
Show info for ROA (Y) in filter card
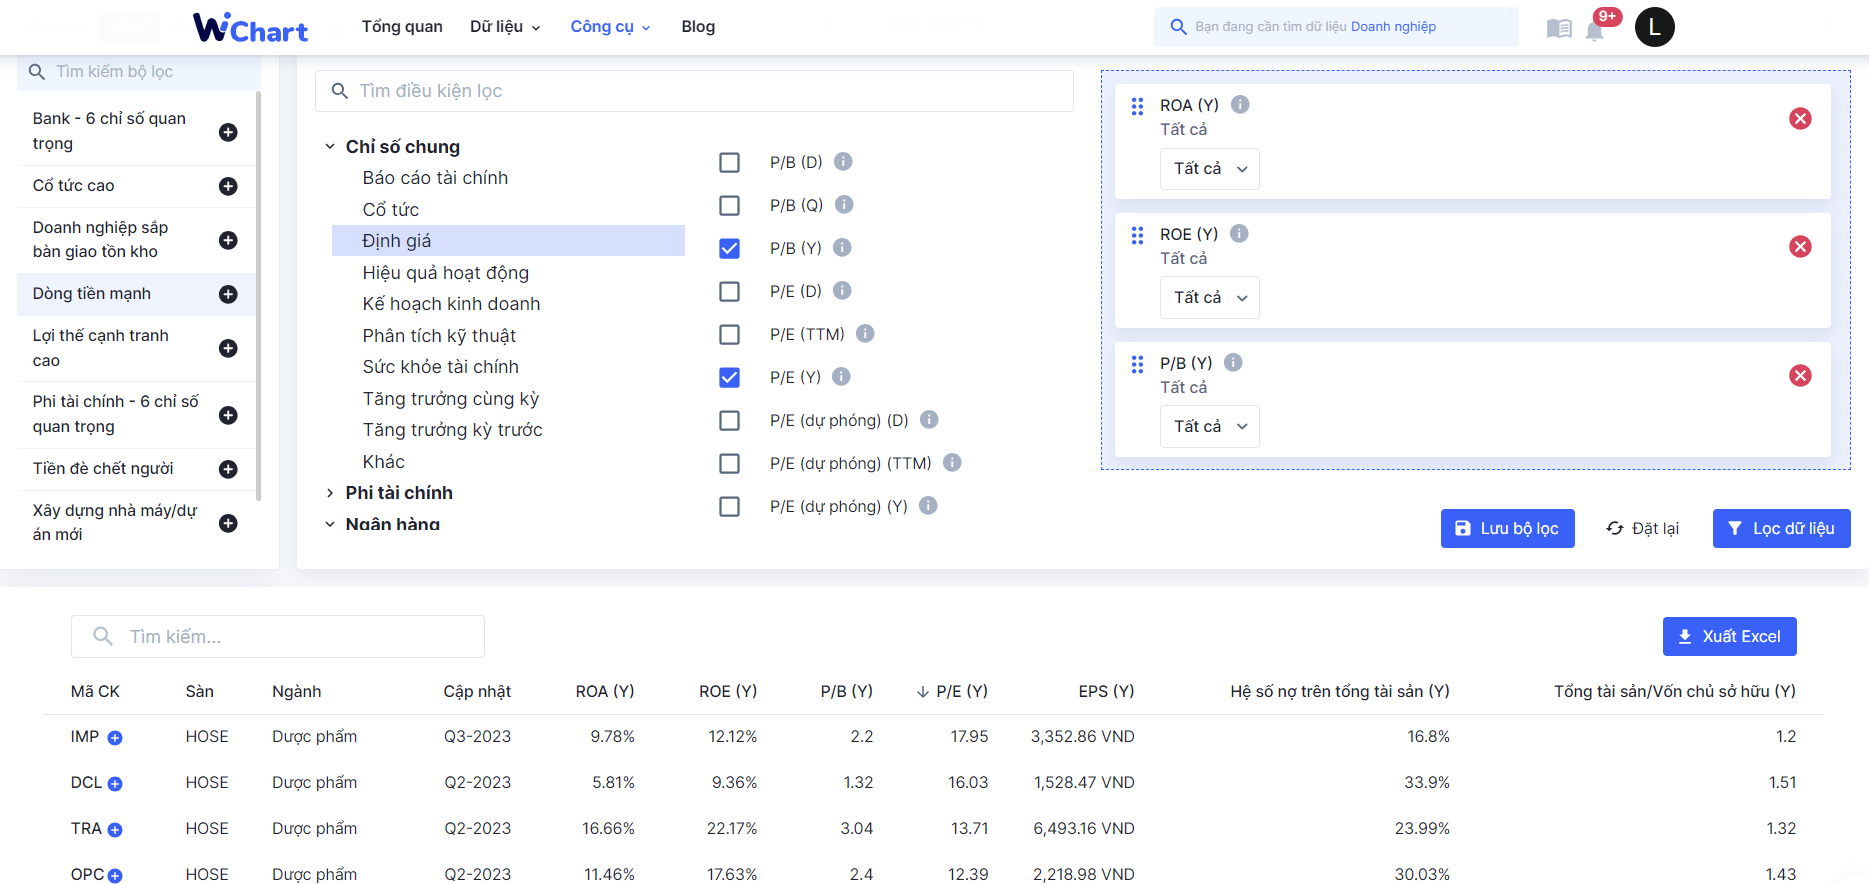click(x=1240, y=104)
